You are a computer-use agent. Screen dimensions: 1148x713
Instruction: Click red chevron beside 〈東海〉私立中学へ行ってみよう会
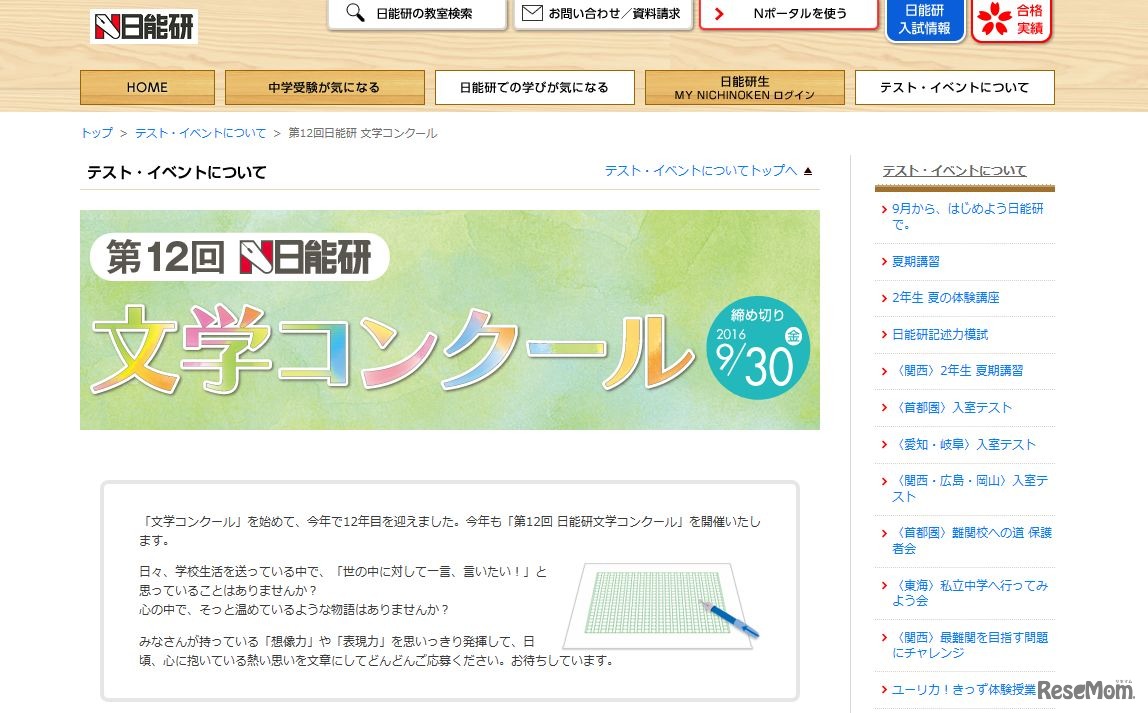(884, 586)
